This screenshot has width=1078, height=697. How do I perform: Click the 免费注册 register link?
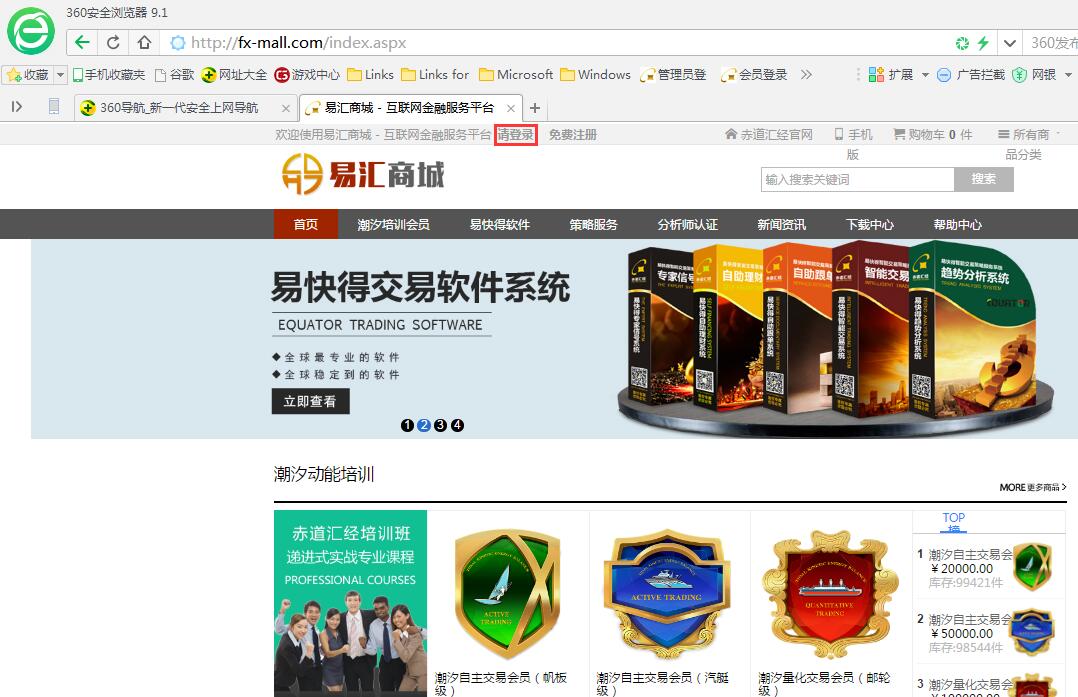(573, 135)
